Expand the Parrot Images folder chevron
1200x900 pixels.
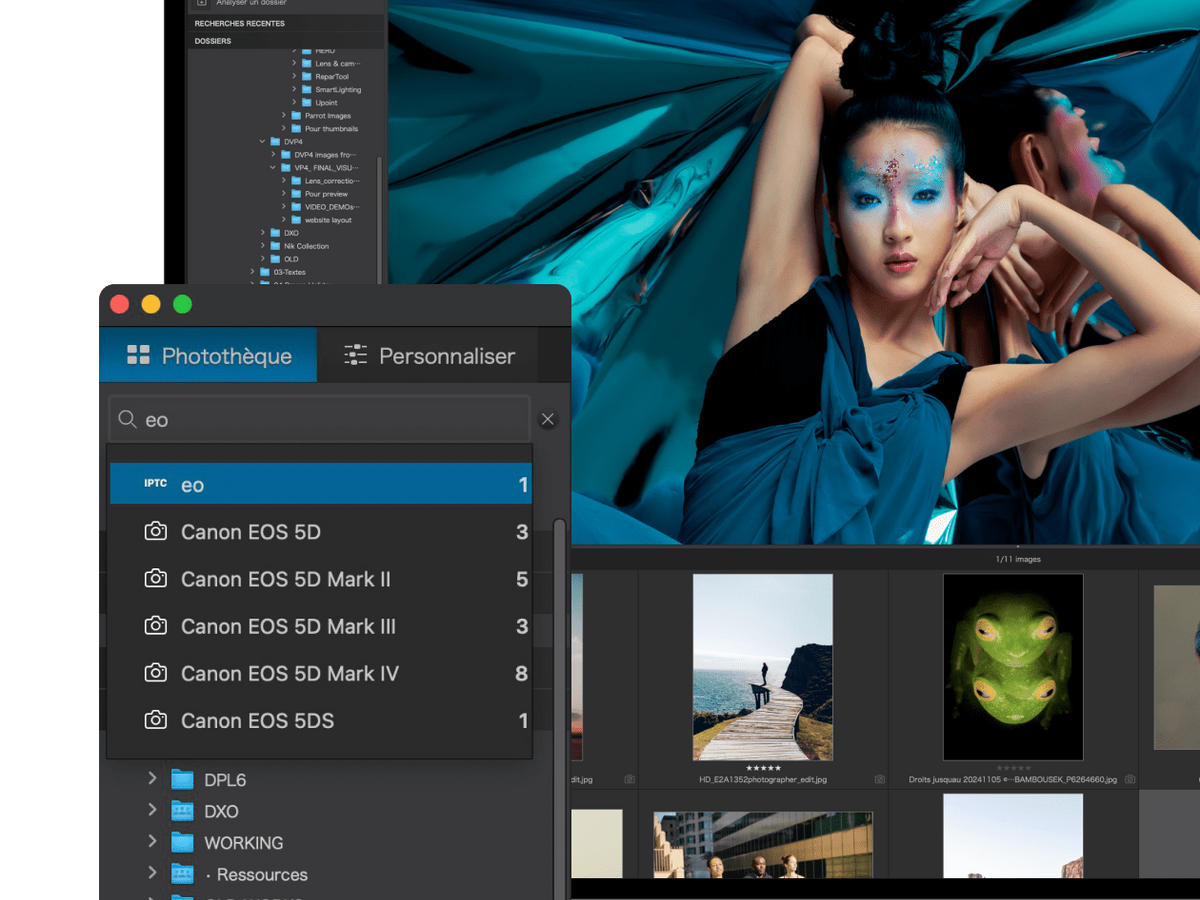pyautogui.click(x=284, y=116)
